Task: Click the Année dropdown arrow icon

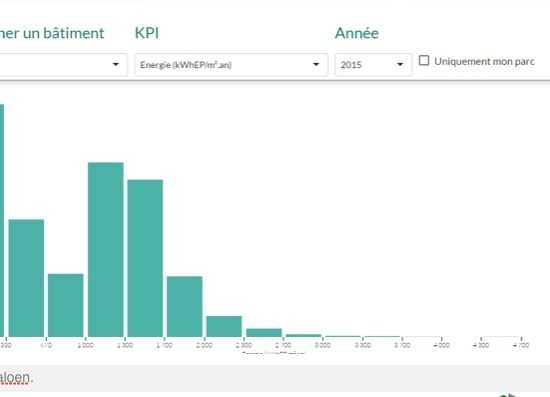Action: 400,65
